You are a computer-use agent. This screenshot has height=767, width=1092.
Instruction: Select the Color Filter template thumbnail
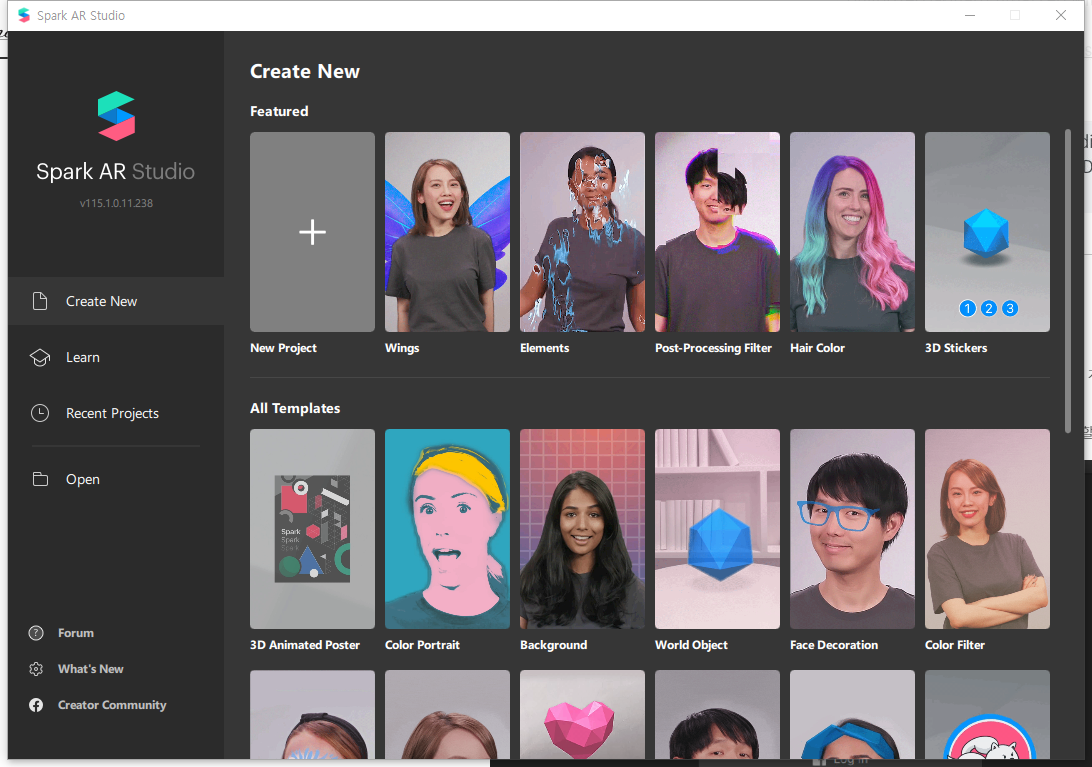(987, 529)
